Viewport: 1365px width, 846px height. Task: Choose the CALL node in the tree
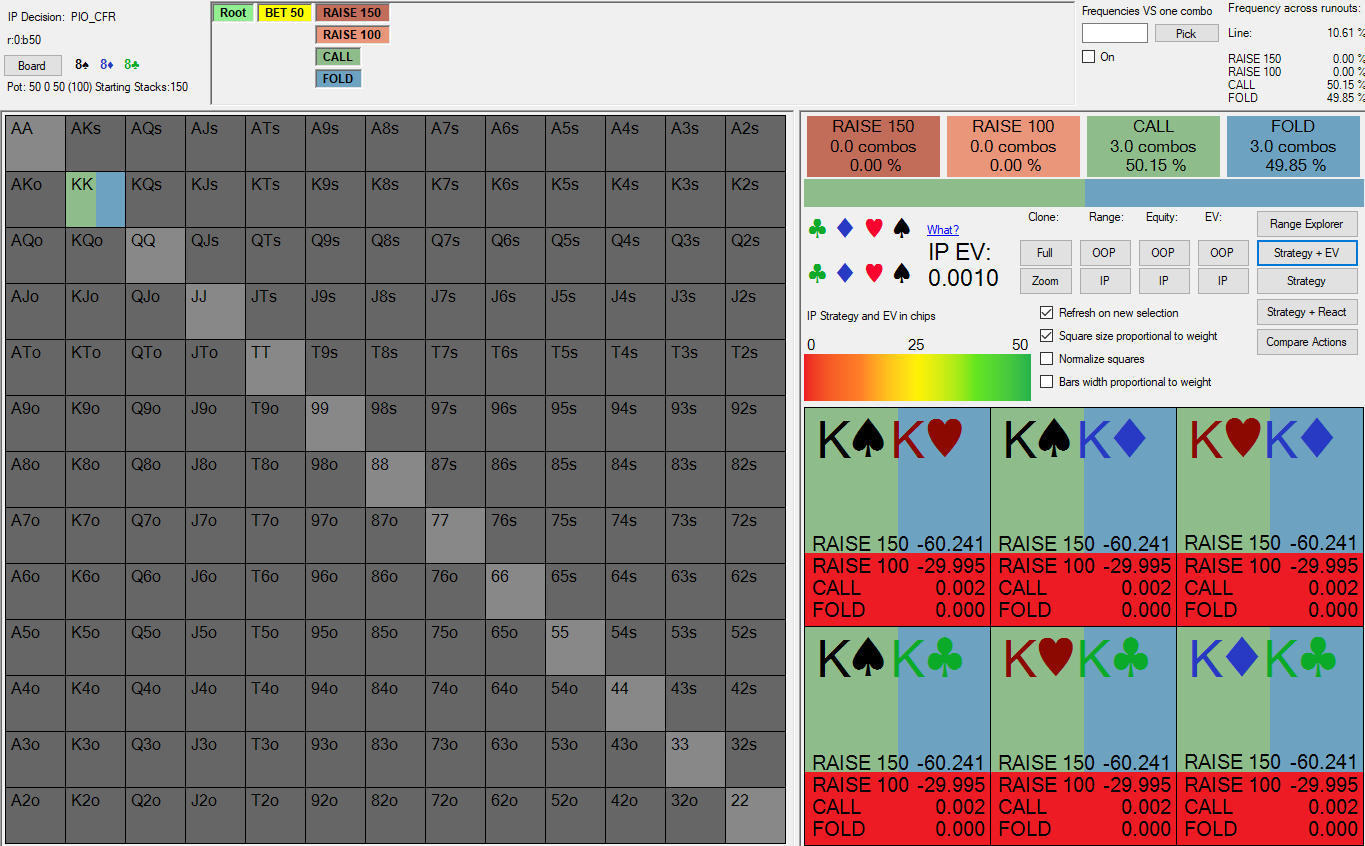coord(338,57)
